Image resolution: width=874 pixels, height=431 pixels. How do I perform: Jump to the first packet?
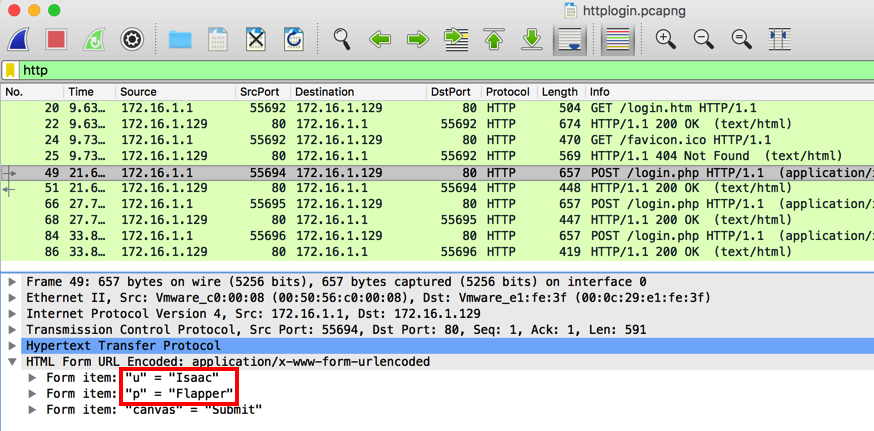pos(494,40)
